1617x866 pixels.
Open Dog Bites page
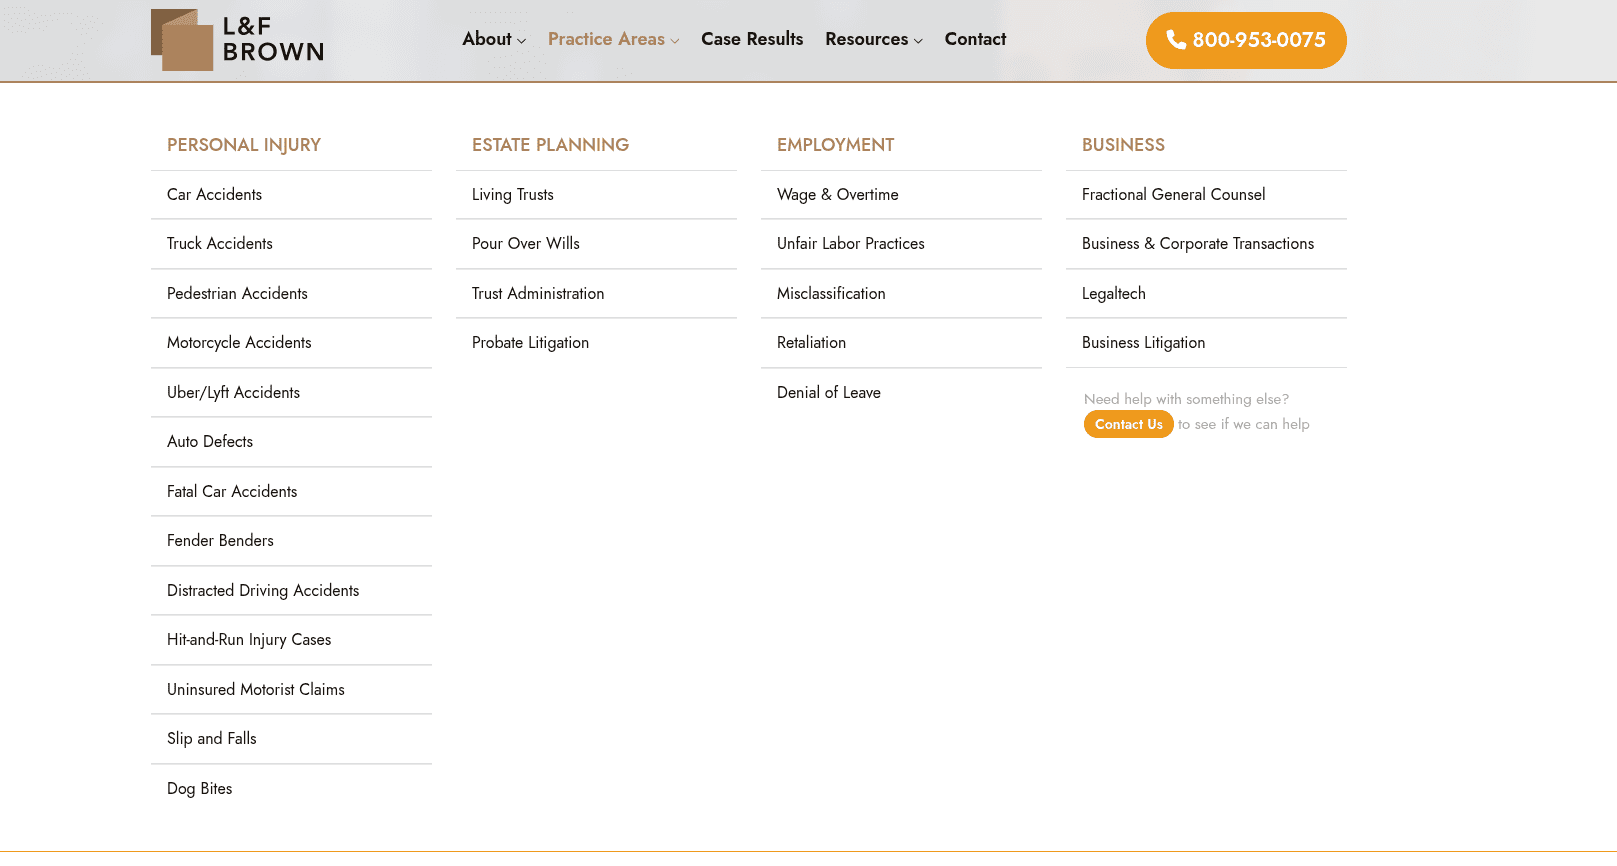[291, 789]
